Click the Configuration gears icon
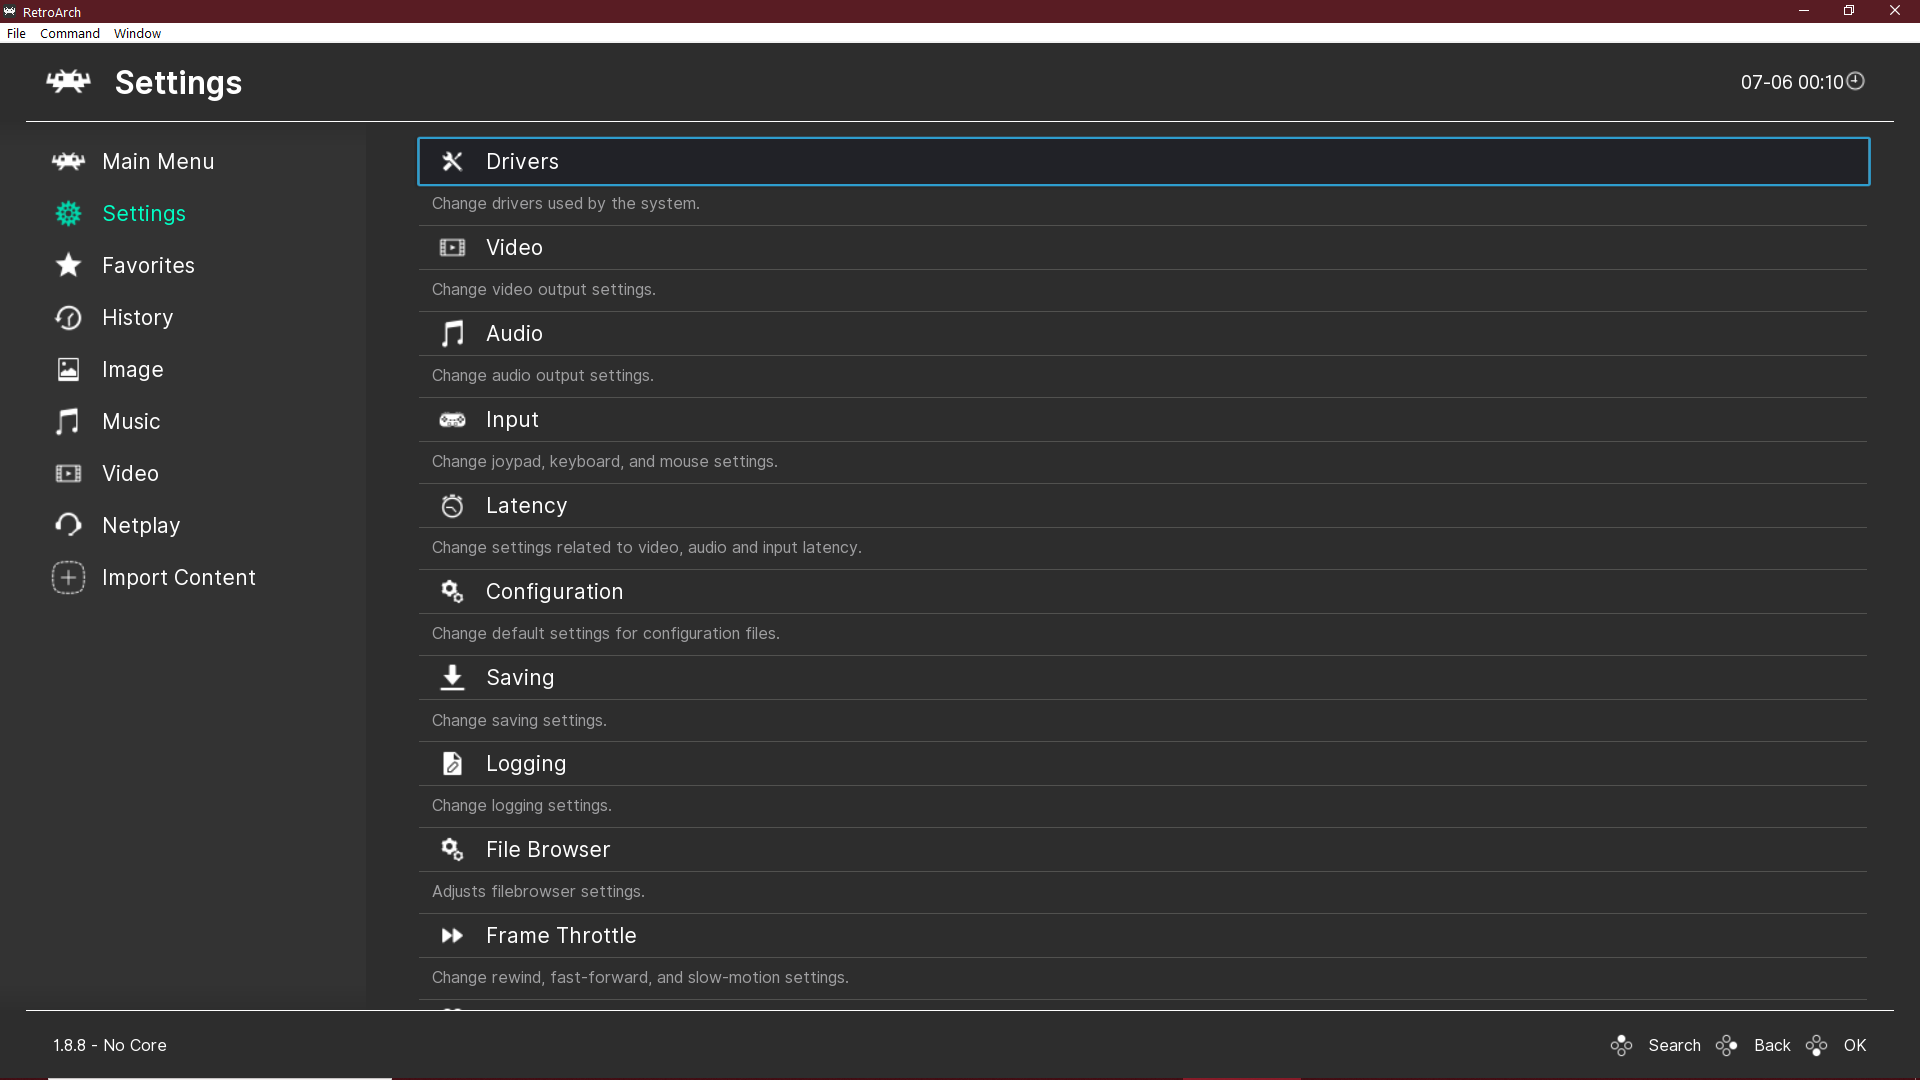The width and height of the screenshot is (1920, 1080). point(452,591)
